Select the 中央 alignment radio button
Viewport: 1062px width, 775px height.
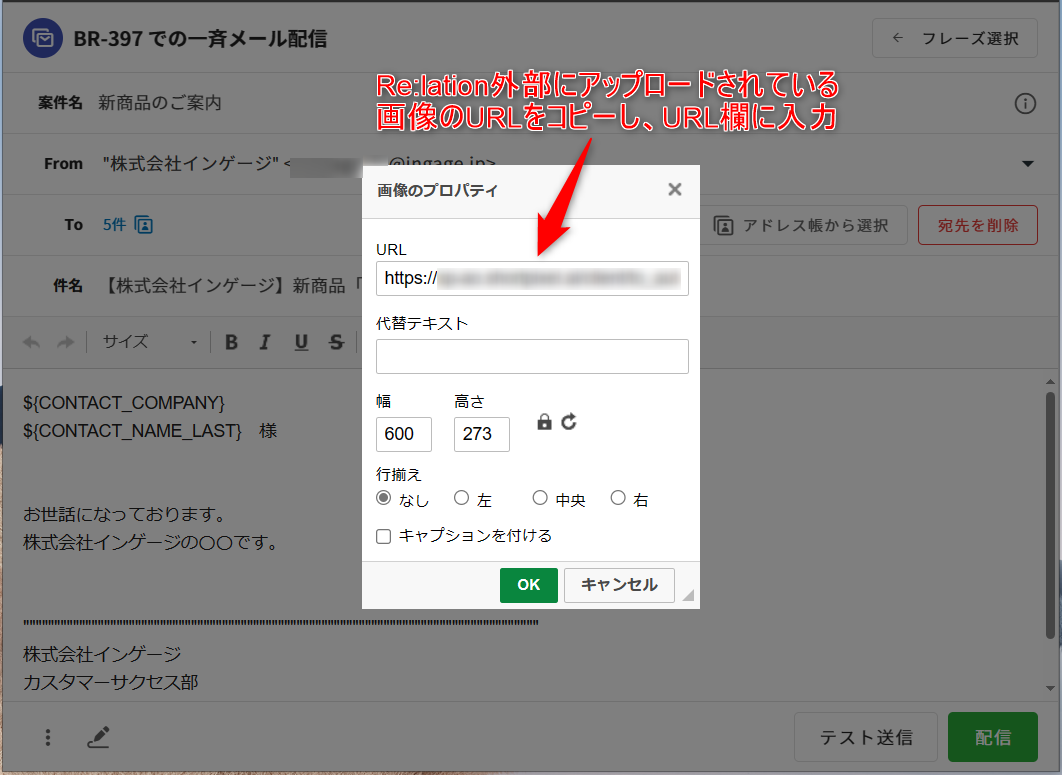540,498
